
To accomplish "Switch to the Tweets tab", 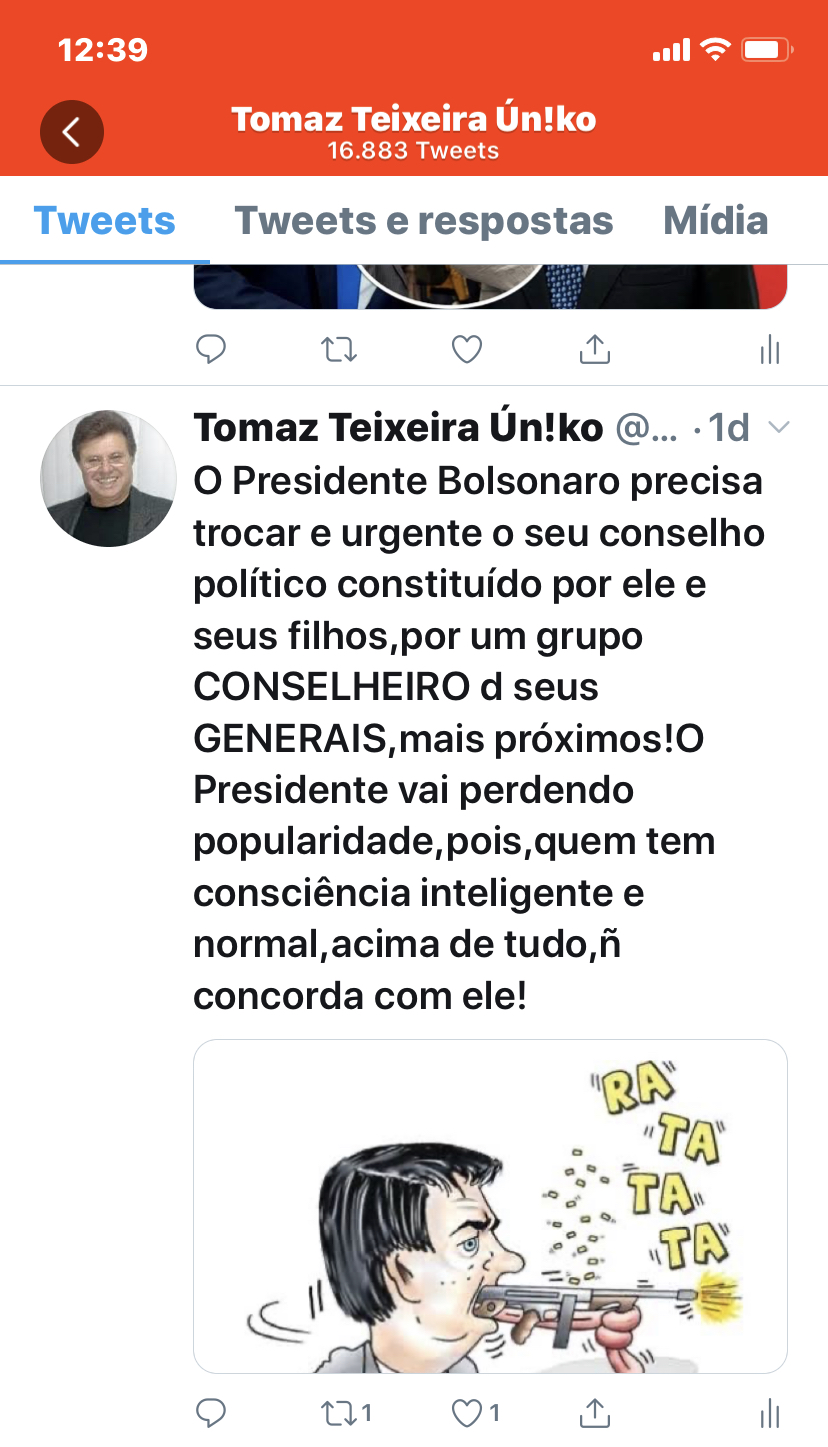I will [x=105, y=221].
